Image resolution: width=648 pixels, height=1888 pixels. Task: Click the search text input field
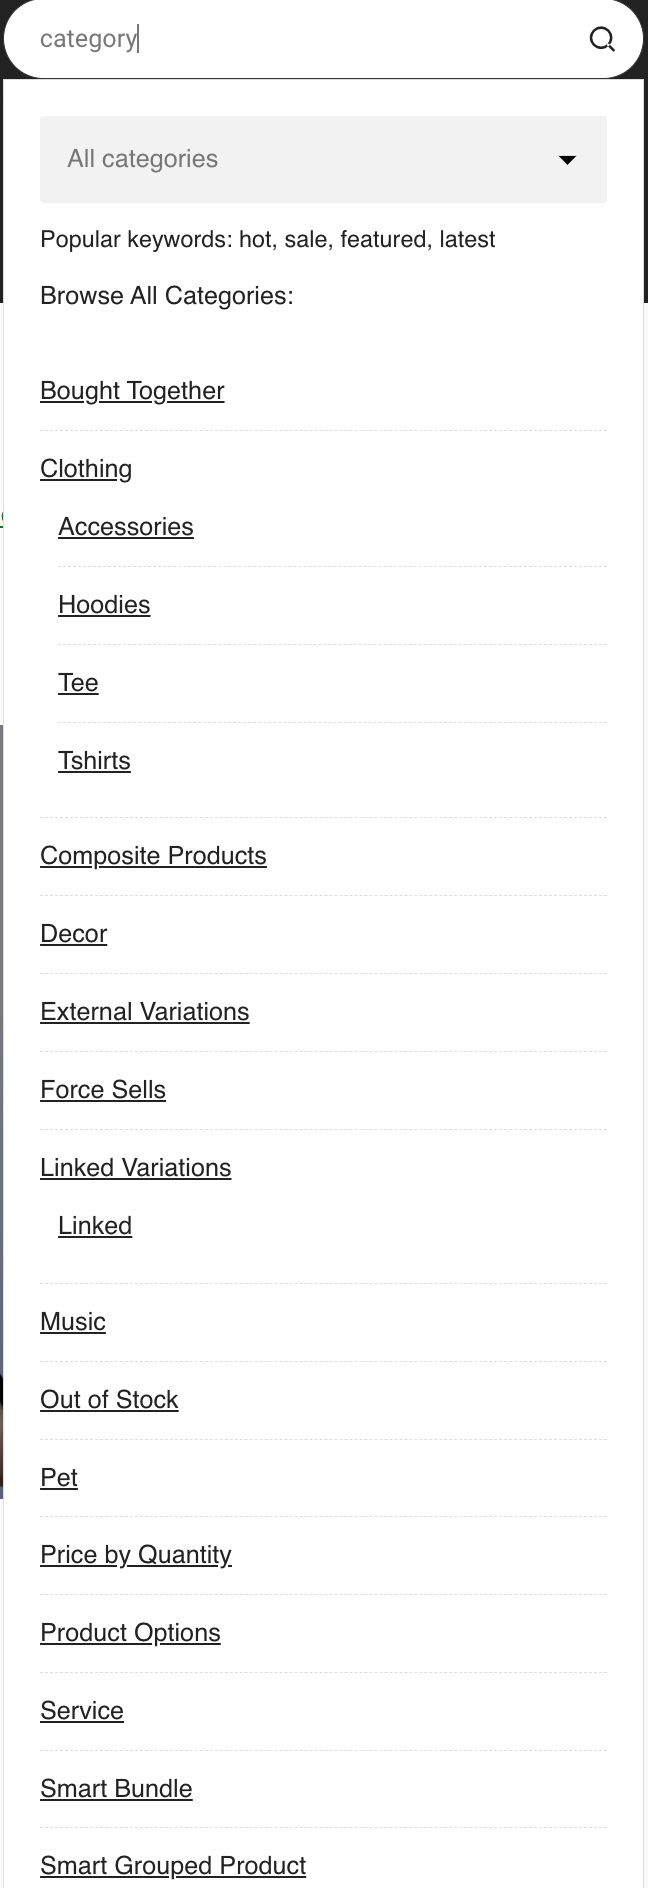tap(300, 39)
